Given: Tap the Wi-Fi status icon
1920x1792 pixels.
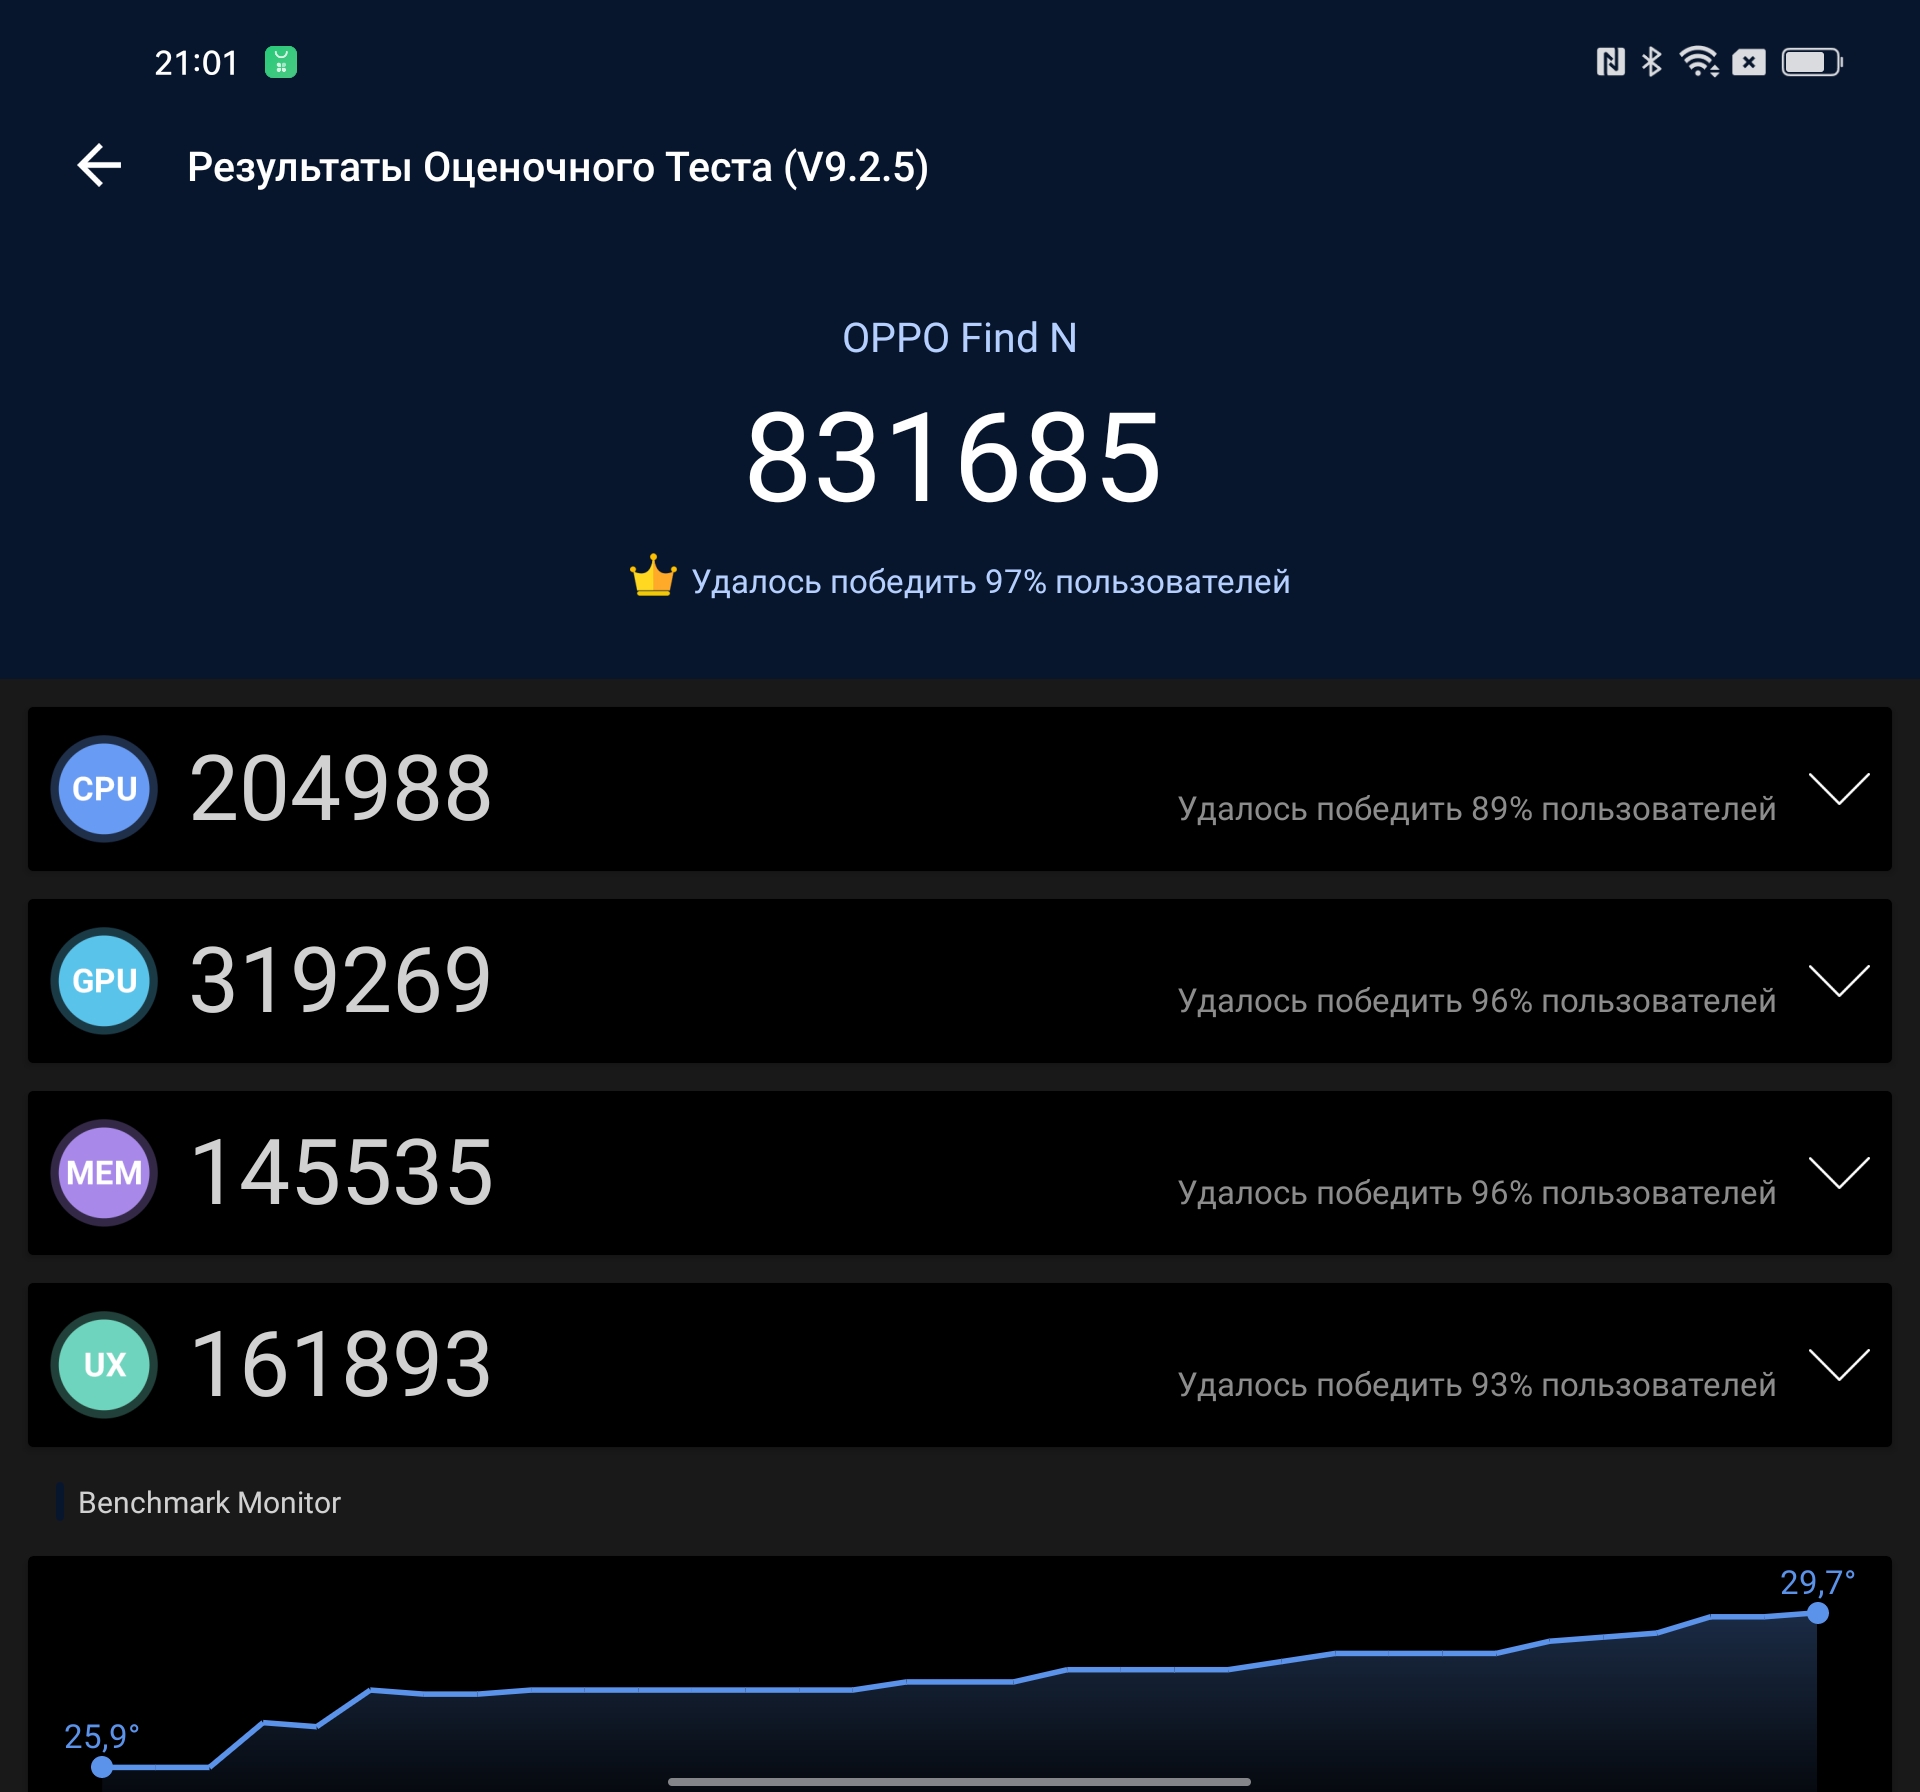Looking at the screenshot, I should [x=1699, y=62].
